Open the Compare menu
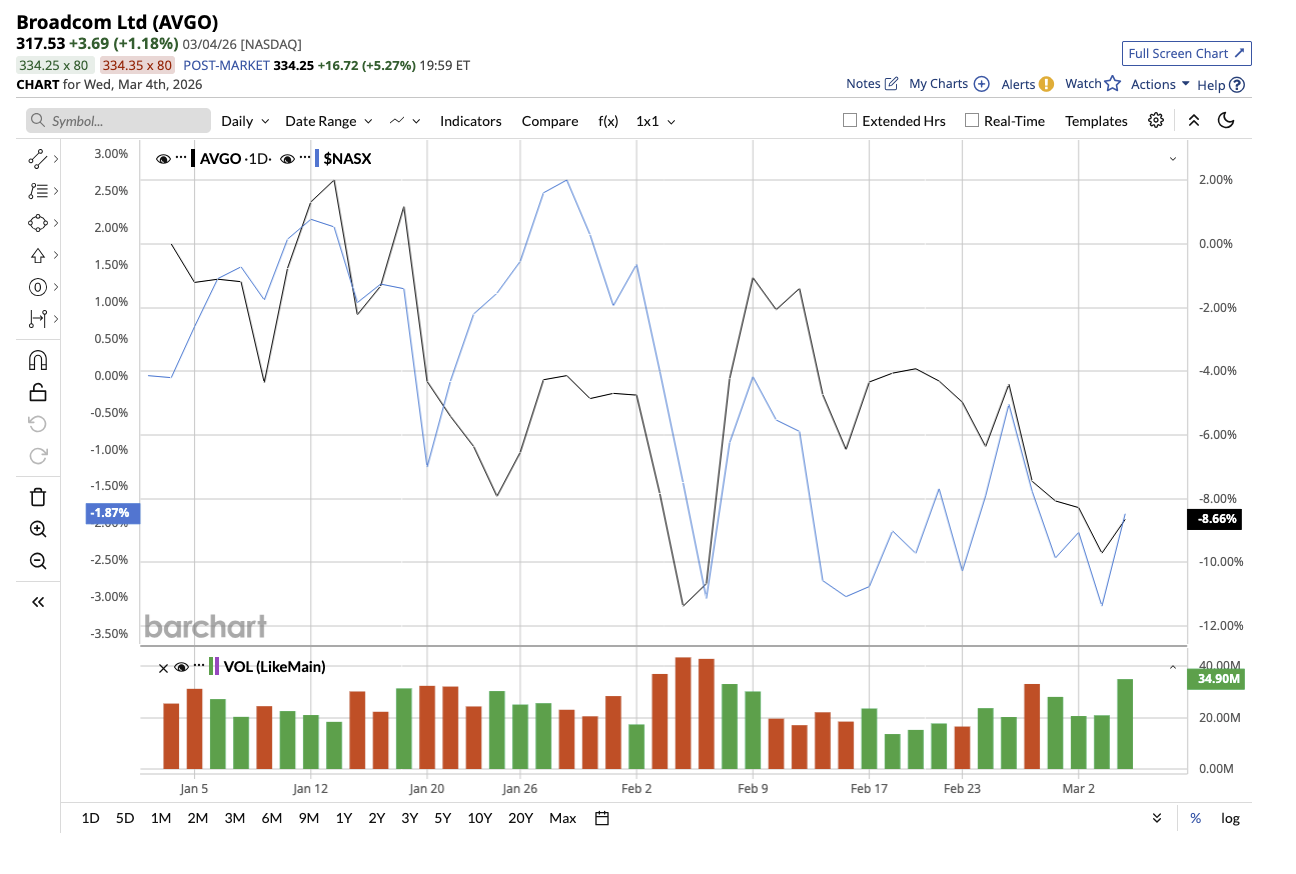The image size is (1296, 874). tap(550, 121)
